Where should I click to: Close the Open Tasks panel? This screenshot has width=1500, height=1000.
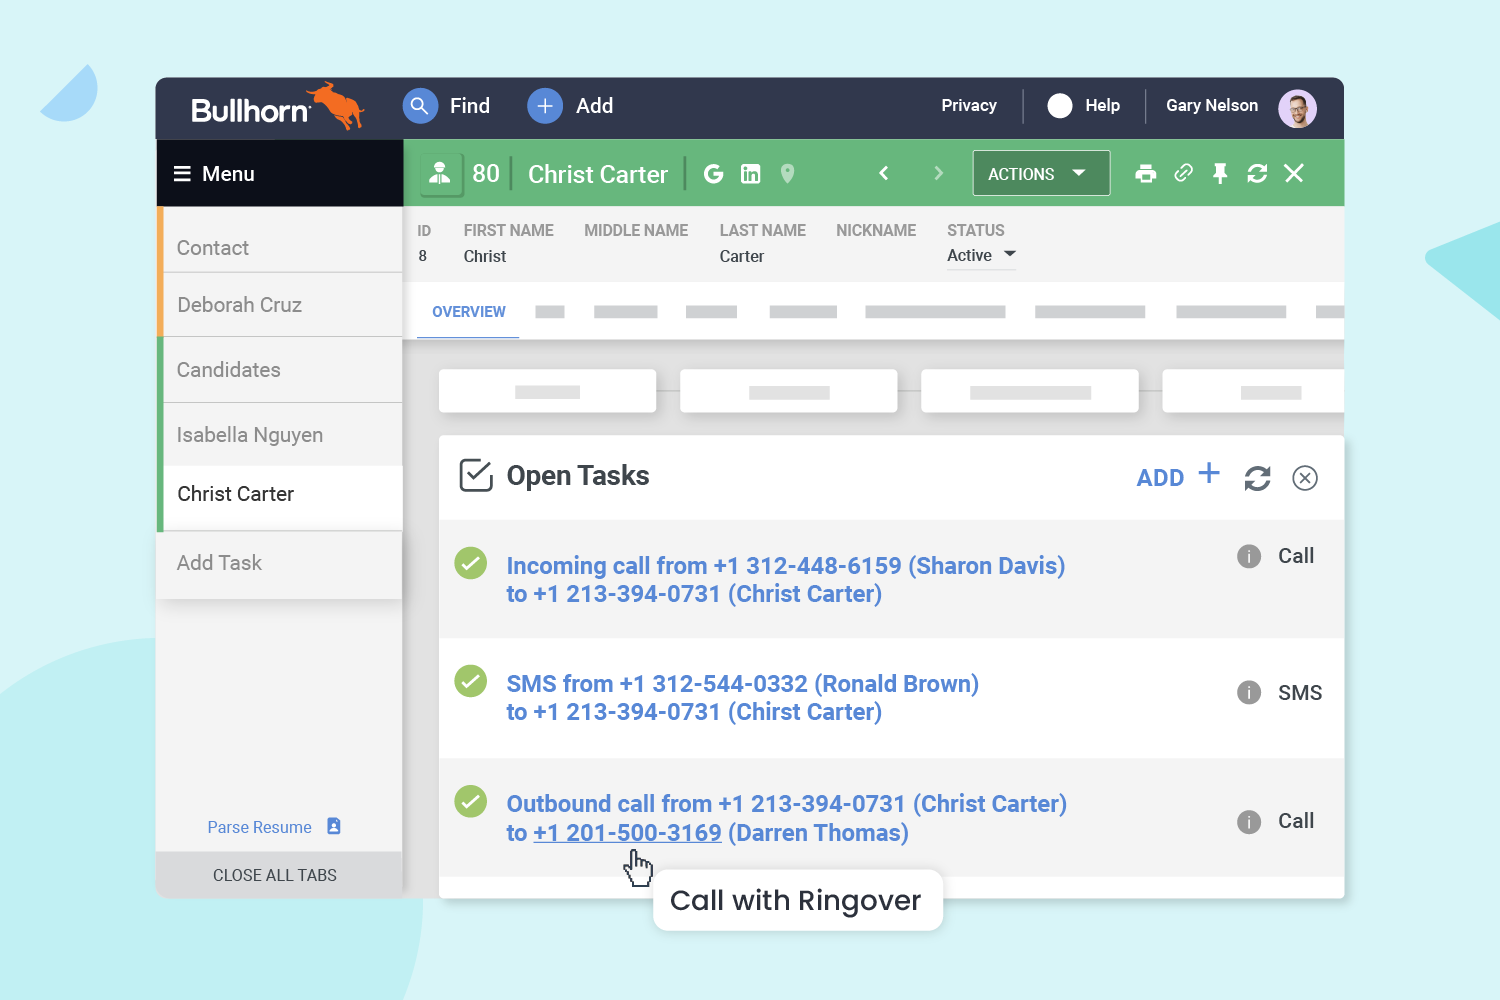1304,478
